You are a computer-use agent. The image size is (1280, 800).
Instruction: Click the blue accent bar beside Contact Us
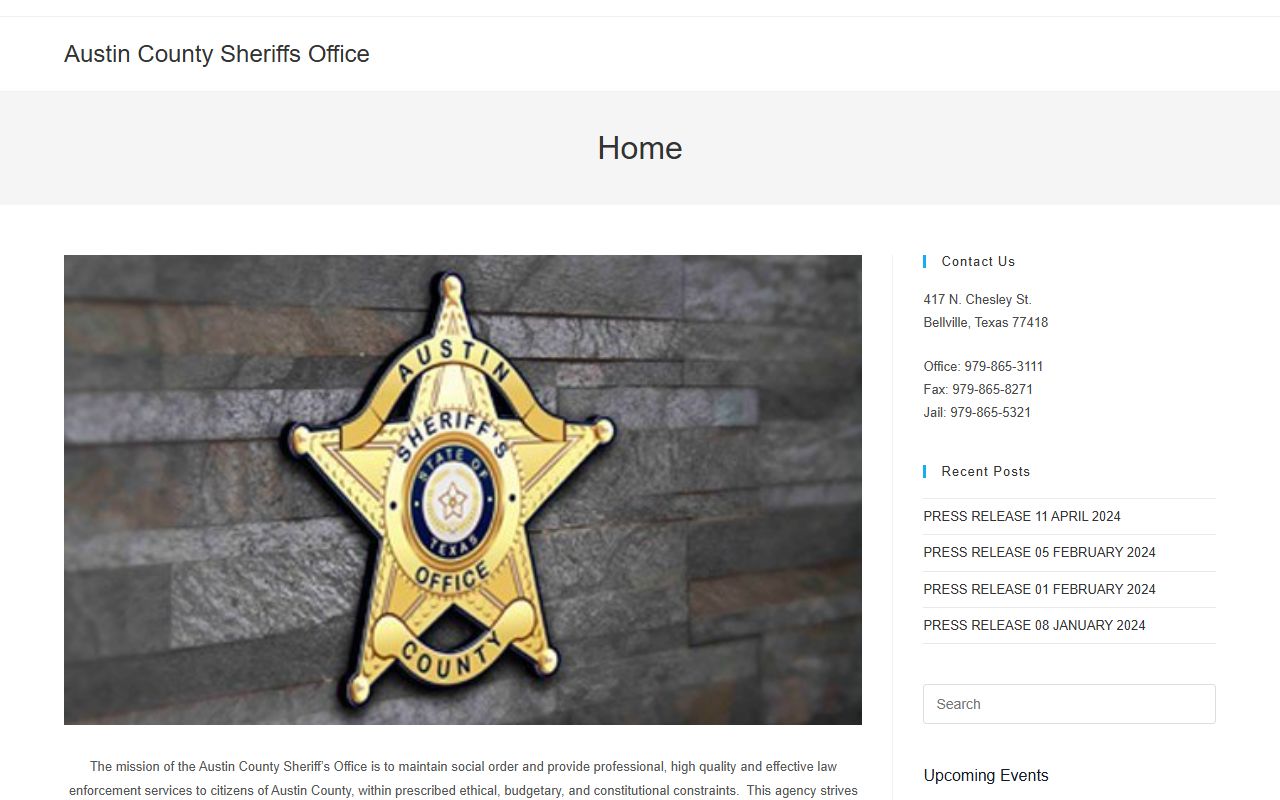point(925,261)
